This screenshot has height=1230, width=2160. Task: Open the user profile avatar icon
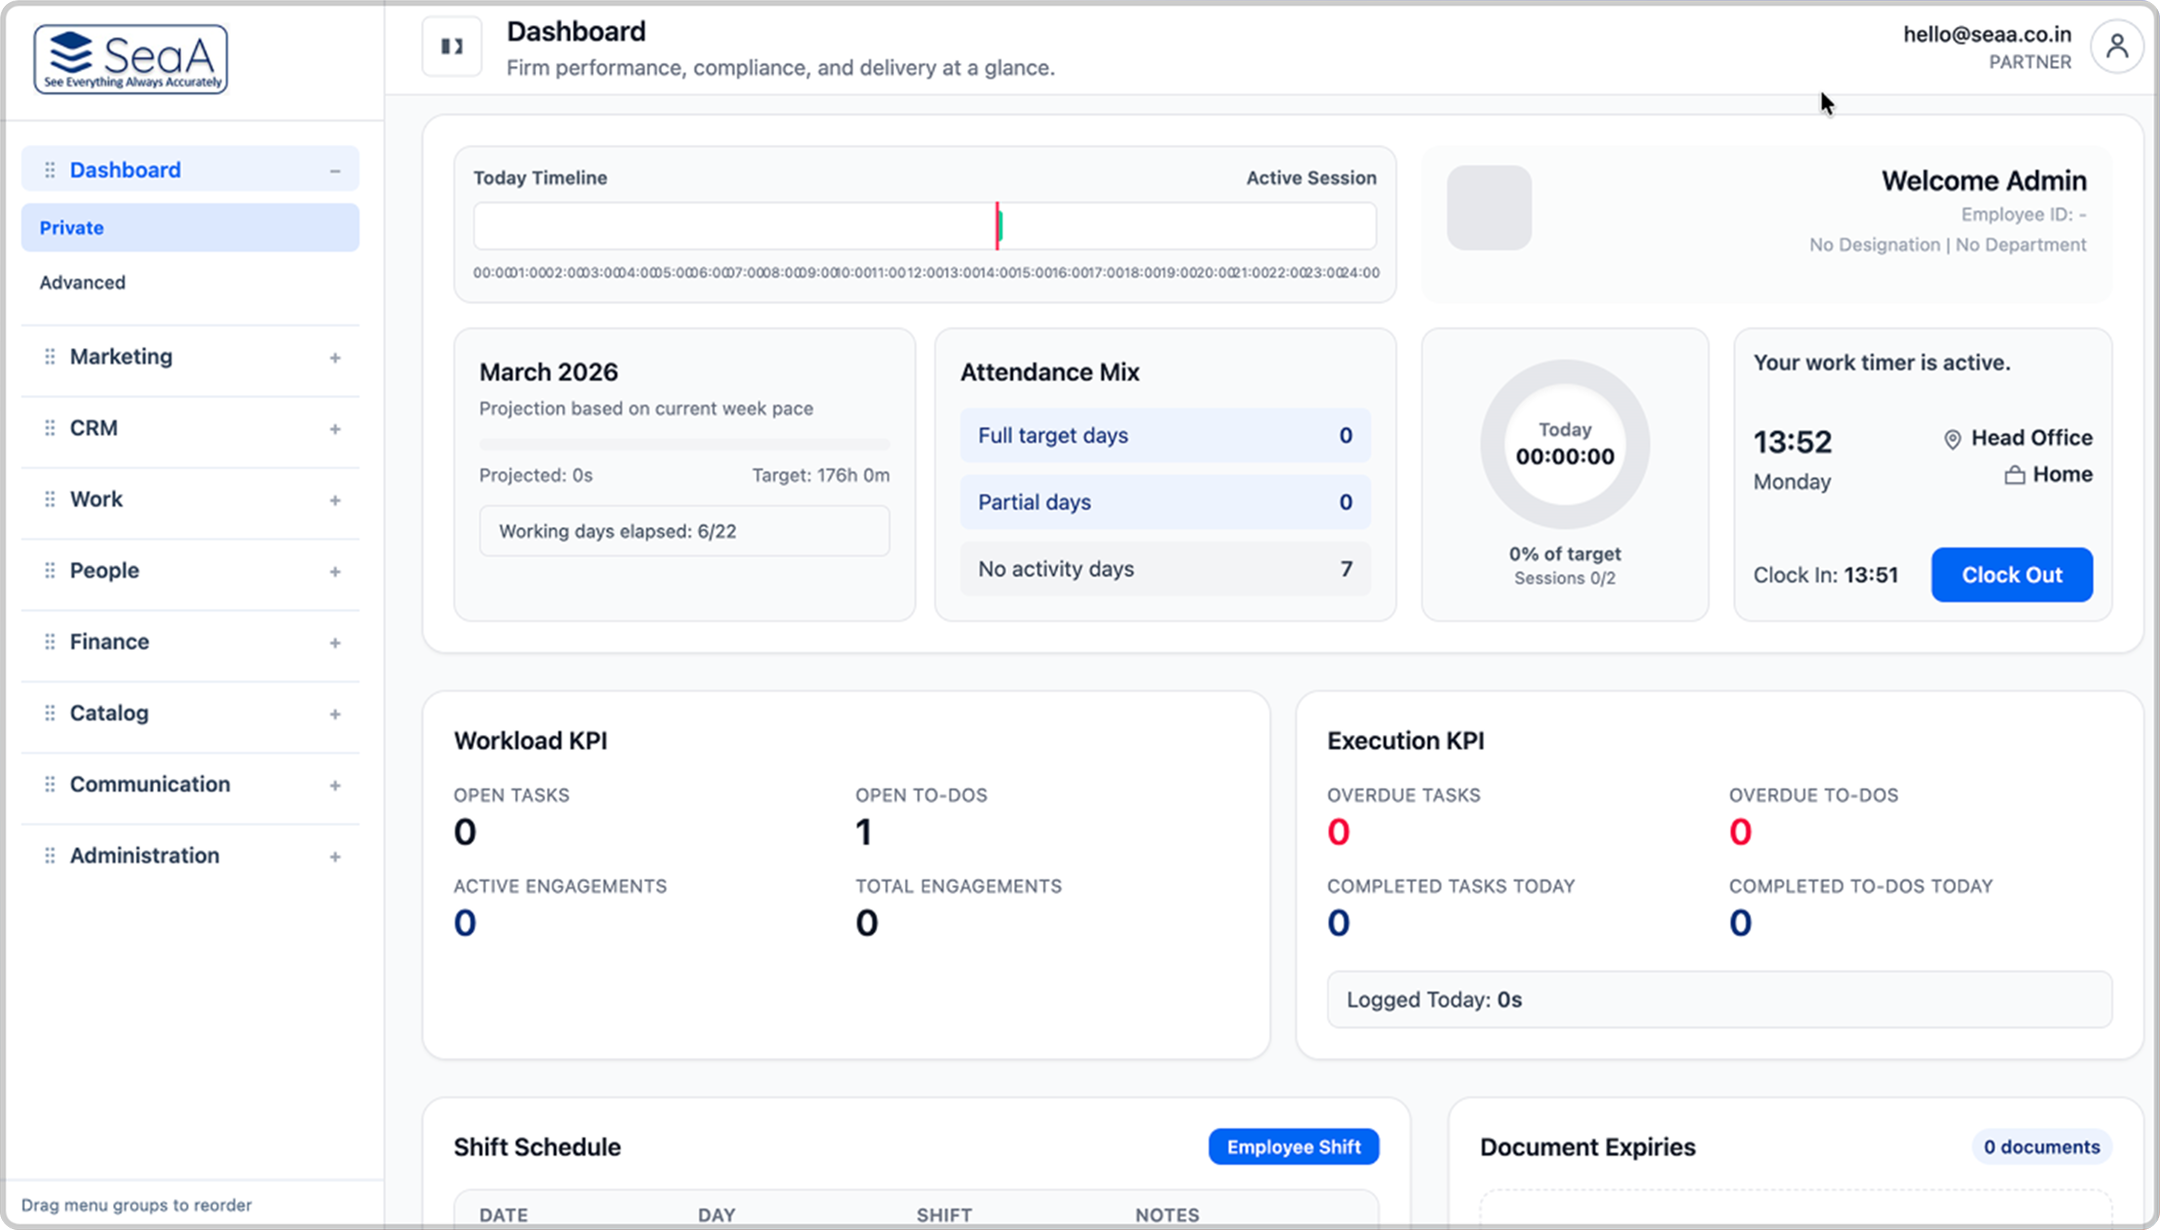pyautogui.click(x=2116, y=46)
